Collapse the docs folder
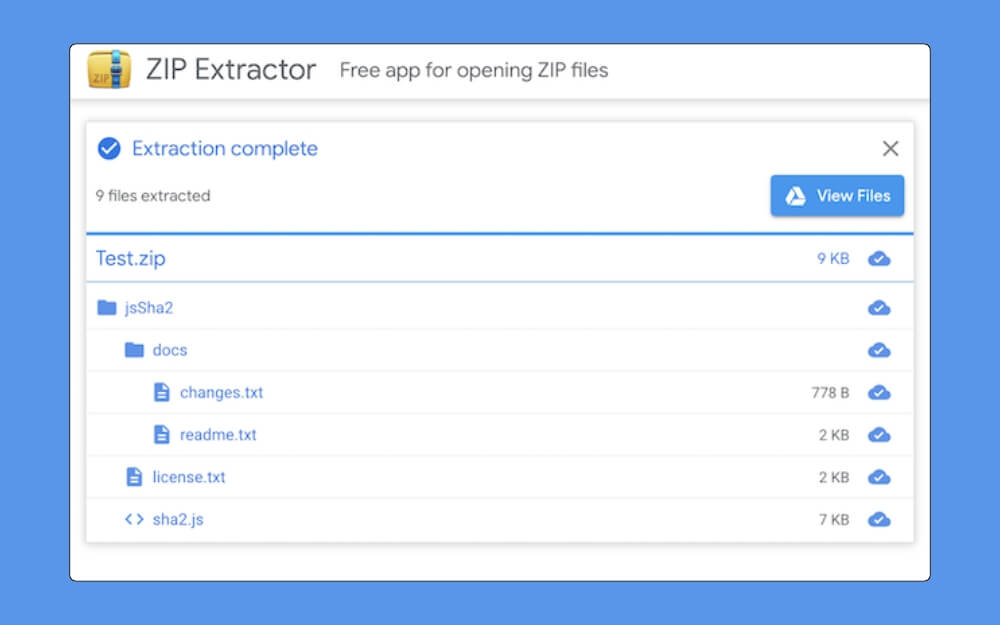1000x625 pixels. click(170, 350)
